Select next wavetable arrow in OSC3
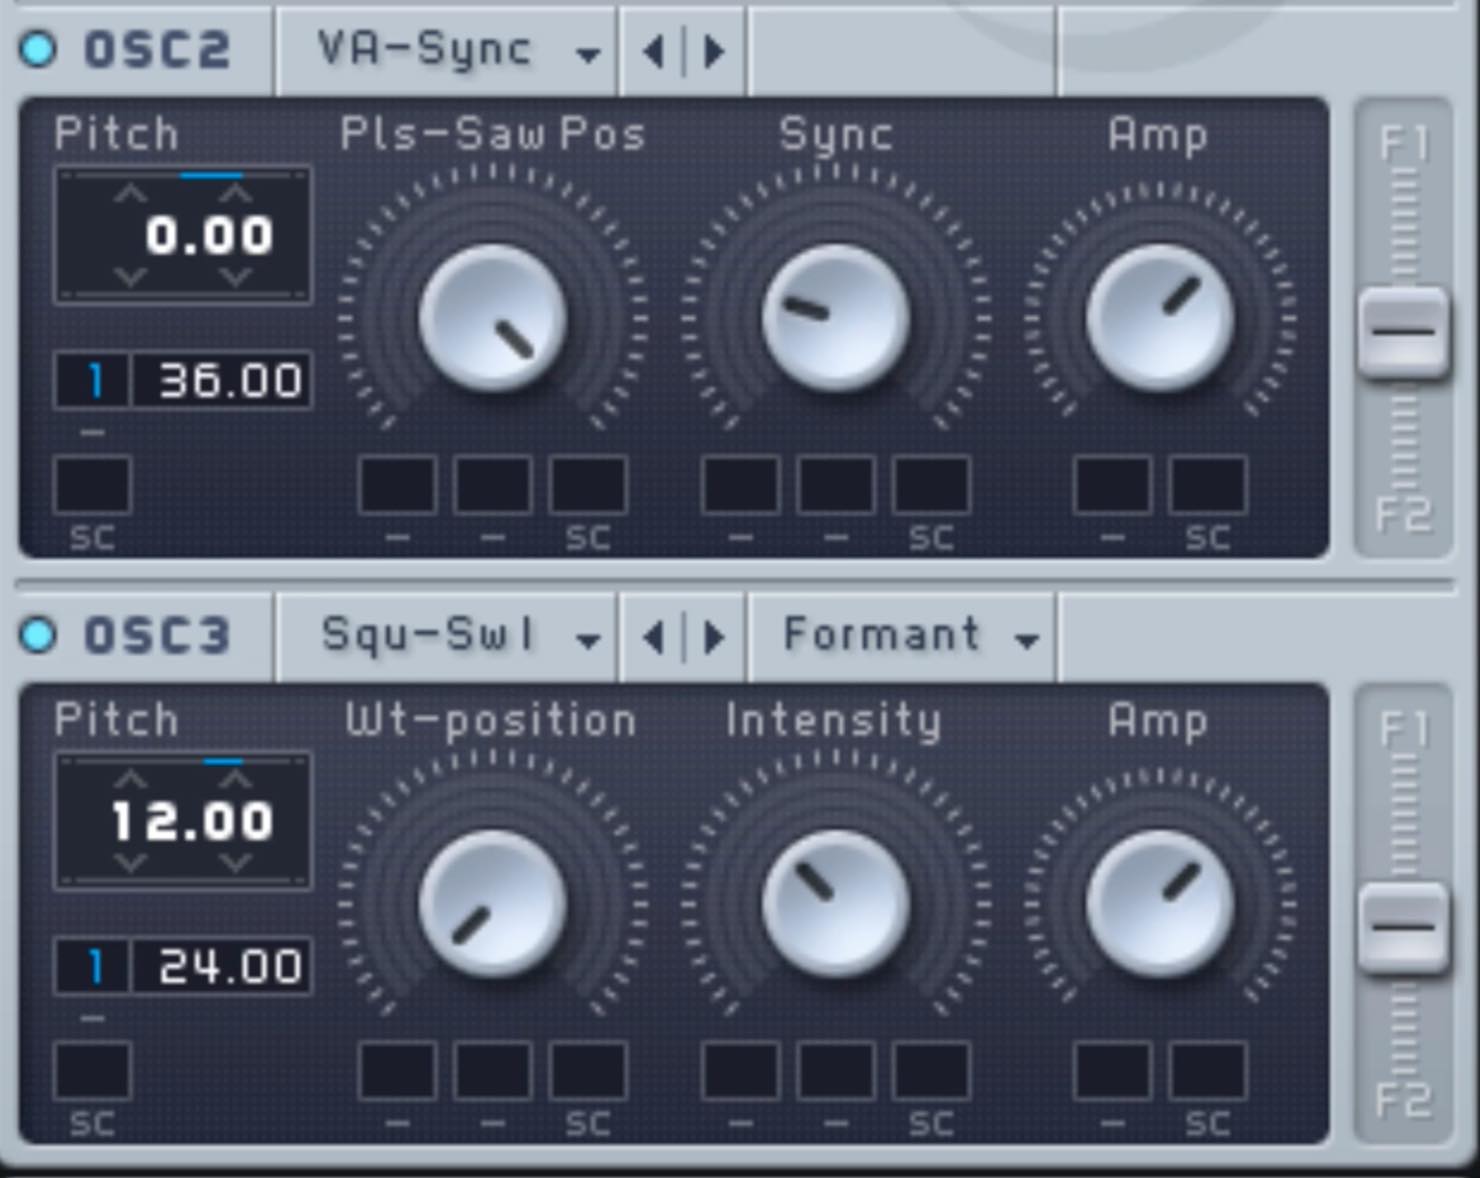The image size is (1480, 1178). pyautogui.click(x=713, y=636)
